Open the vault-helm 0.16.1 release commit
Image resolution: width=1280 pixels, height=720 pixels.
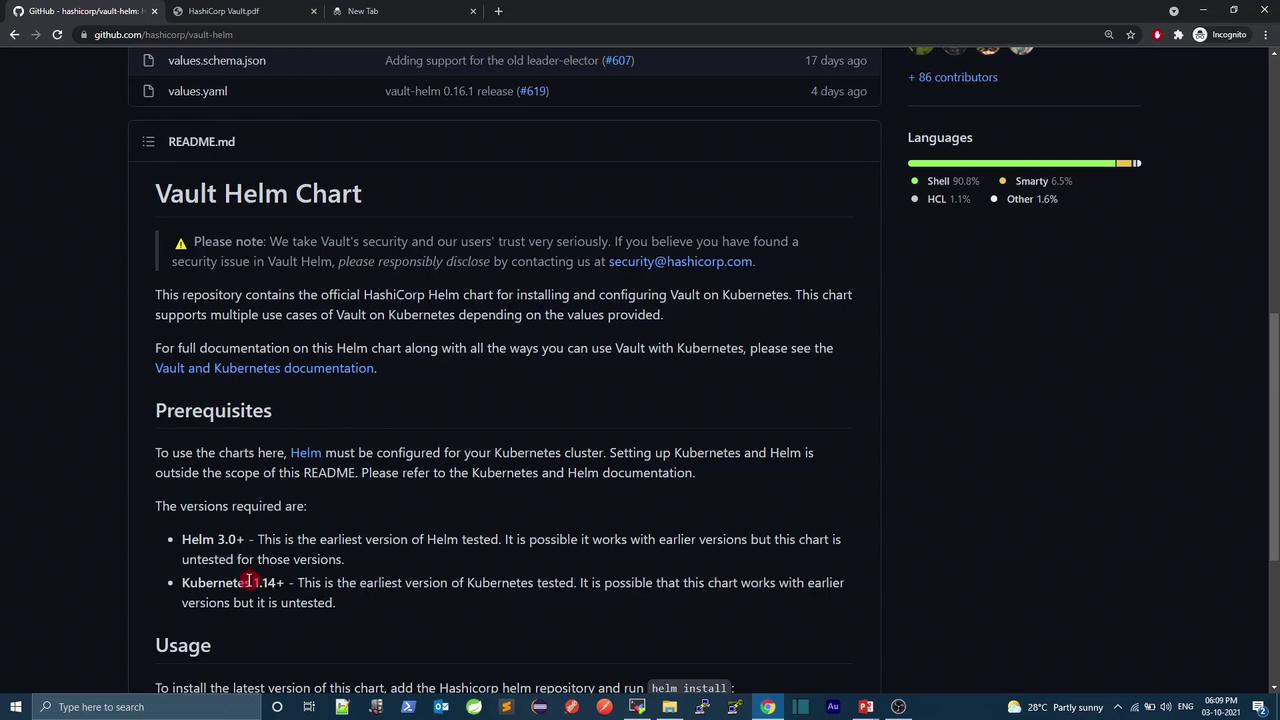pyautogui.click(x=449, y=91)
